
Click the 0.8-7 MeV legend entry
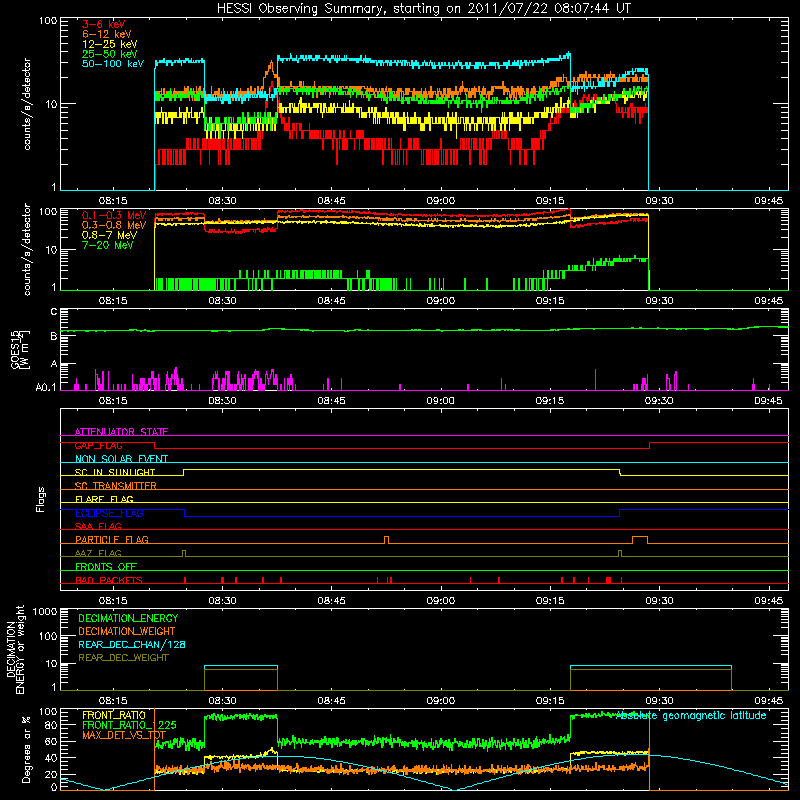109,235
